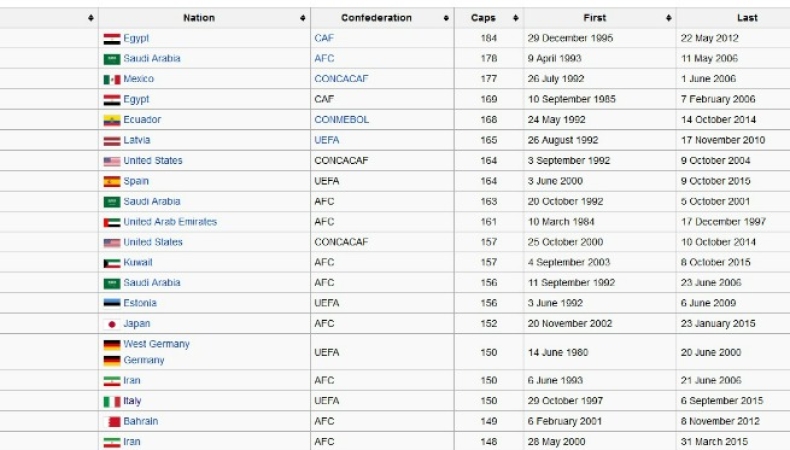Click the Iran flag in the 6 June 1993 row
The width and height of the screenshot is (790, 450).
[x=112, y=381]
